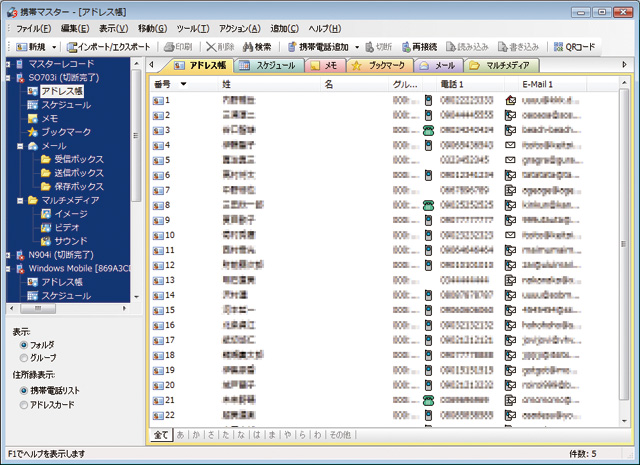Select the アドレスカード radio button

pos(24,405)
